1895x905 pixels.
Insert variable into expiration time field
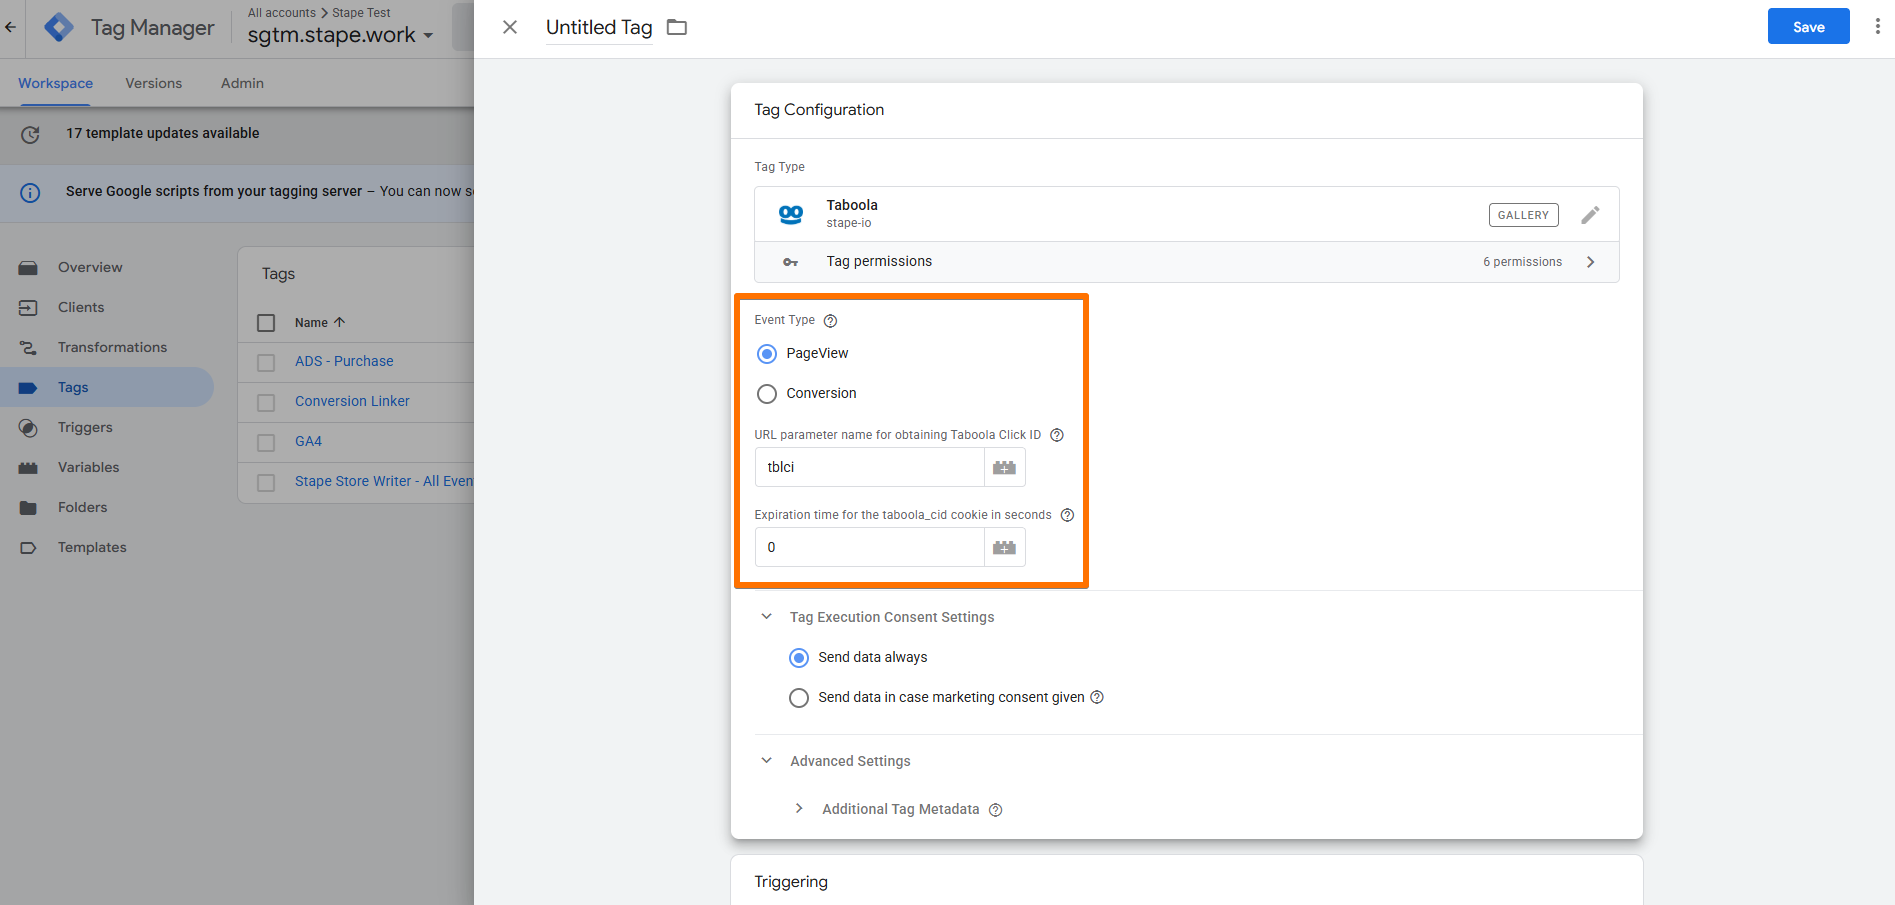[1005, 547]
